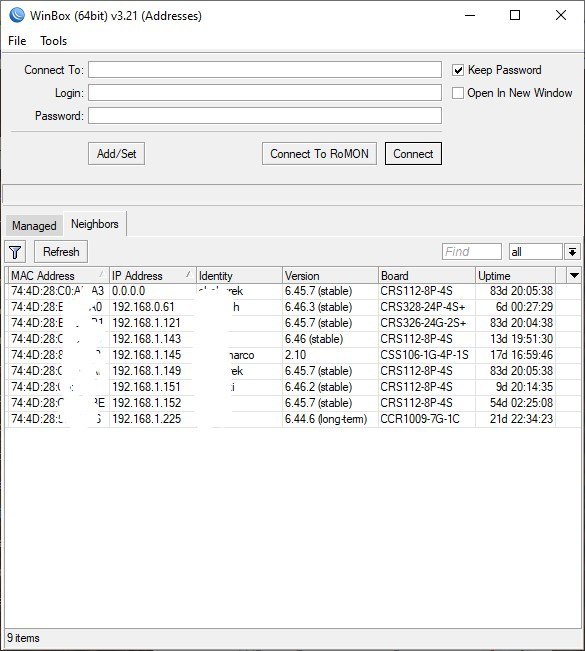Click board CRS328-24P-4S+ cell
Viewport: 585px width, 651px height.
(x=423, y=307)
